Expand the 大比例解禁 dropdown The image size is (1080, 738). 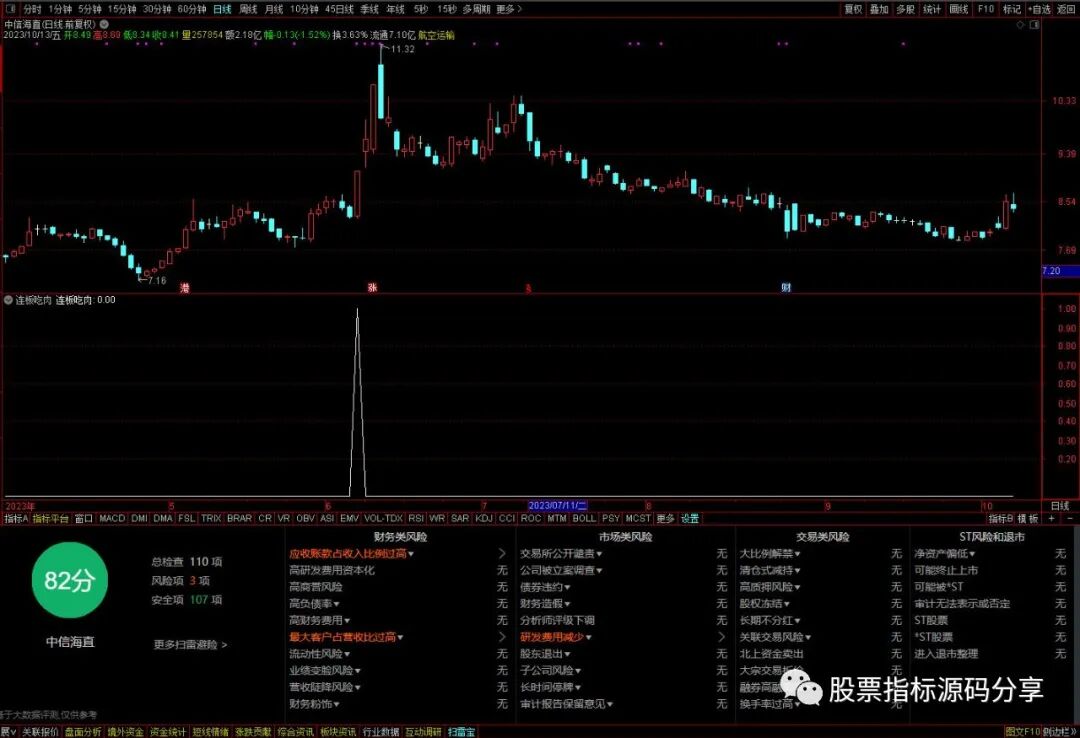pyautogui.click(x=770, y=553)
